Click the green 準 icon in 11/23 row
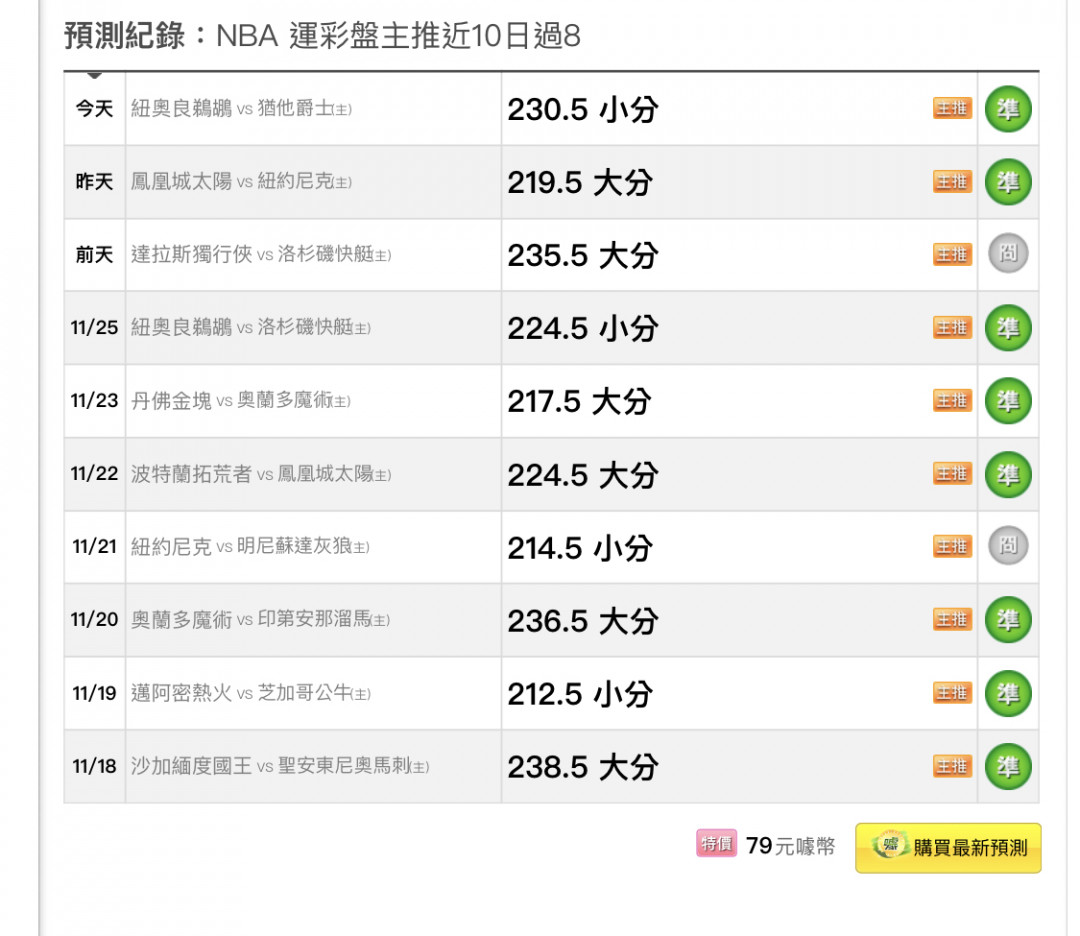 click(x=1008, y=401)
